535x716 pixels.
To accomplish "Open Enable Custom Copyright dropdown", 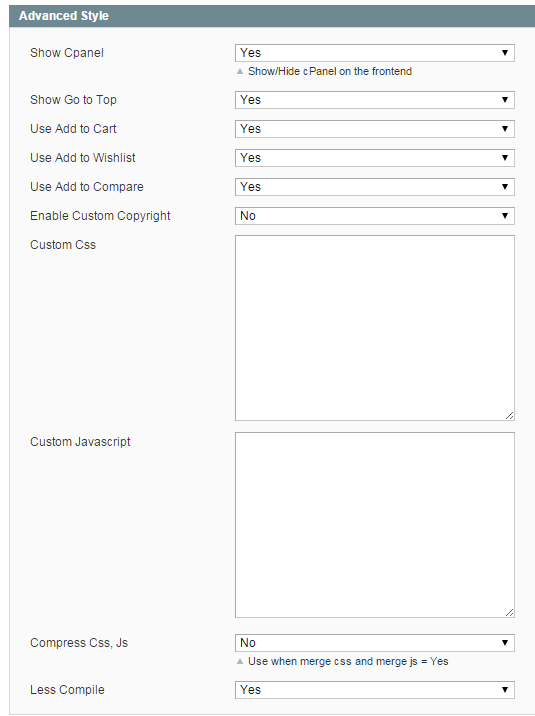I will (x=375, y=216).
